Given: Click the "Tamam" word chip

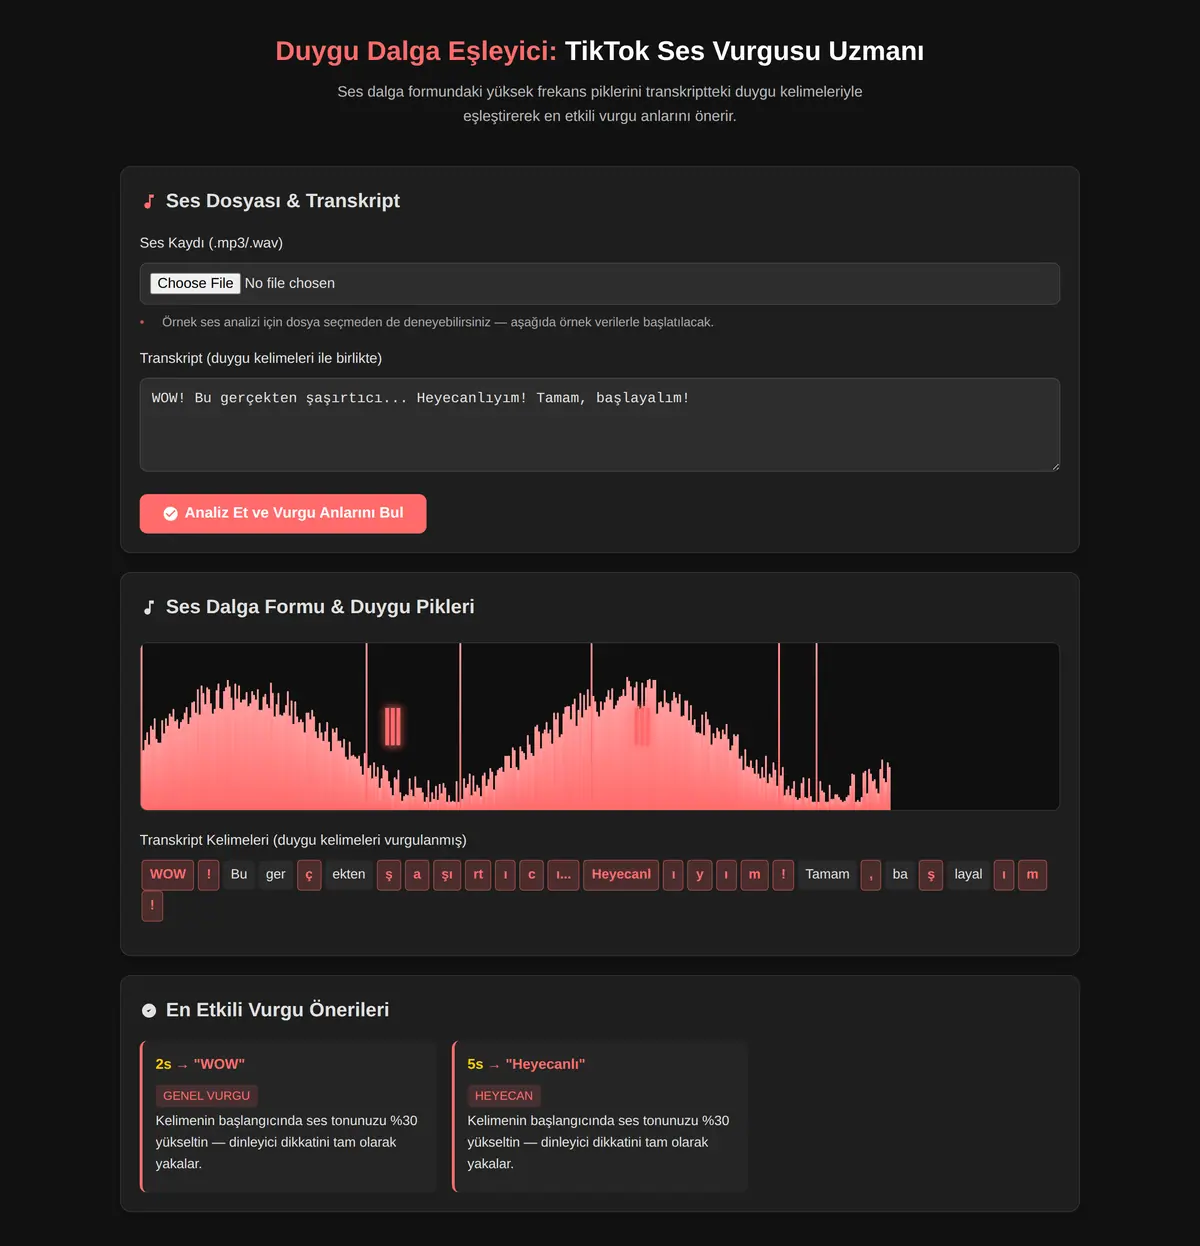Looking at the screenshot, I should click(x=828, y=875).
